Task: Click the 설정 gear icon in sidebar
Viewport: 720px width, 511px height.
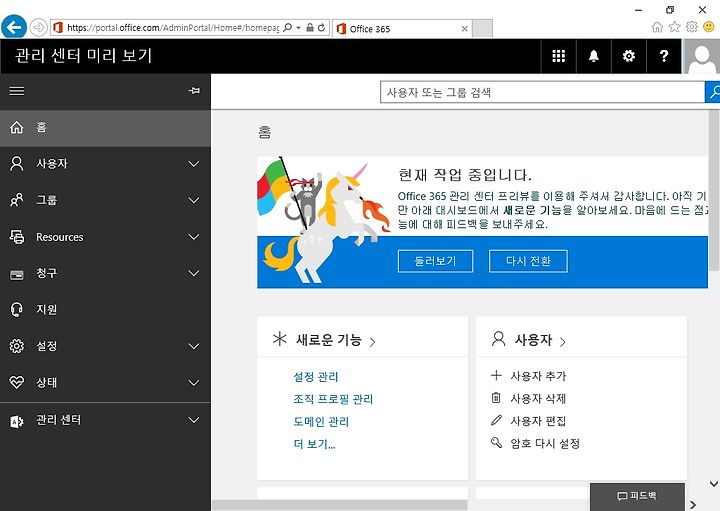Action: [17, 346]
